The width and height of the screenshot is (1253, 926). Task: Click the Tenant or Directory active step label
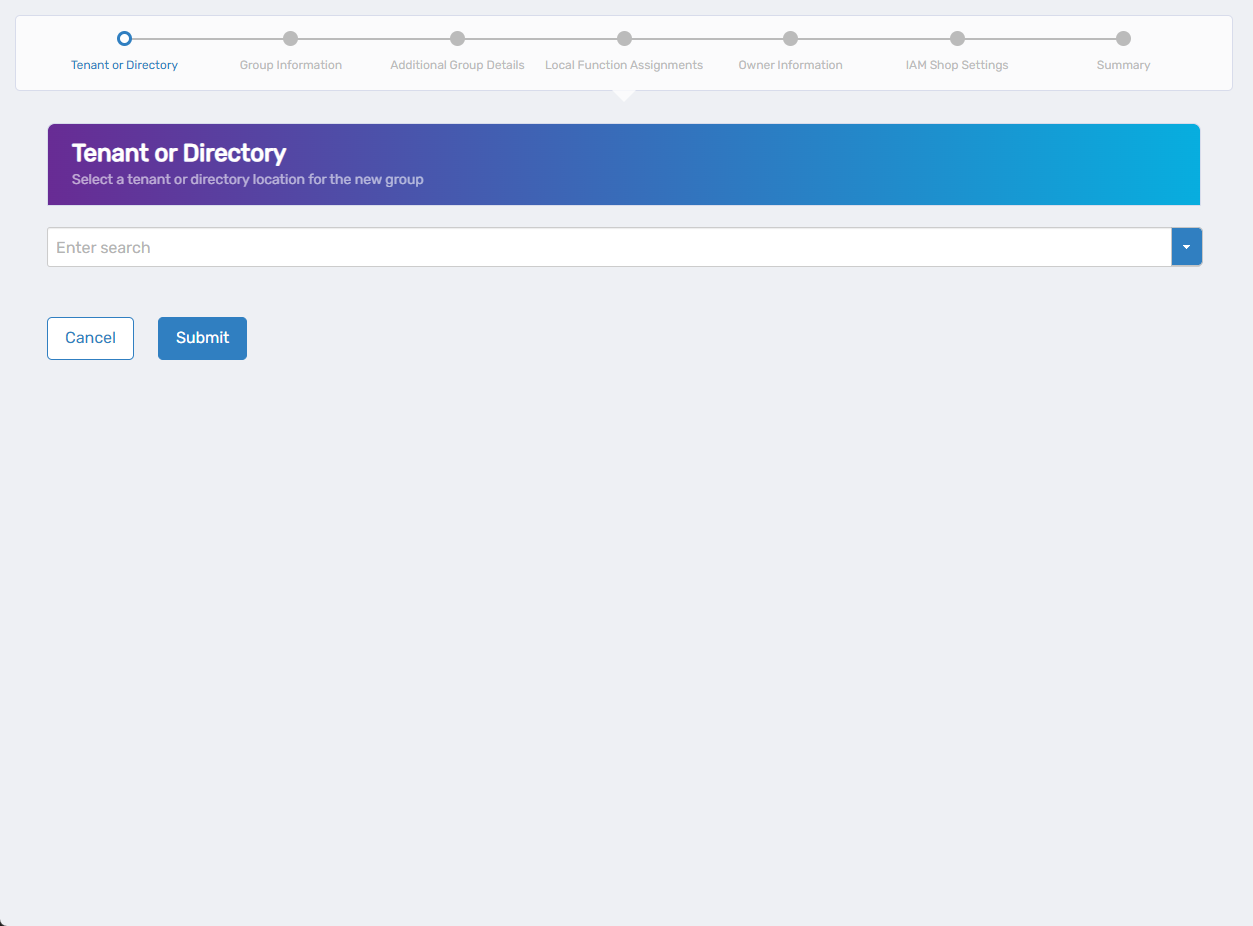point(124,64)
